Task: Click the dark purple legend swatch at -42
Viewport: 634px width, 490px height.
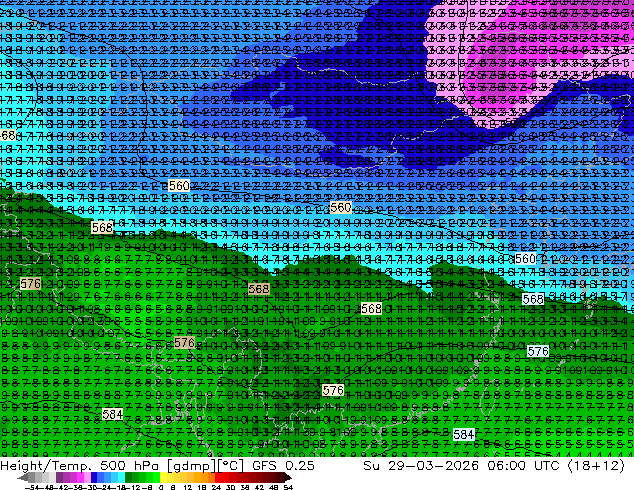Action: 59,477
